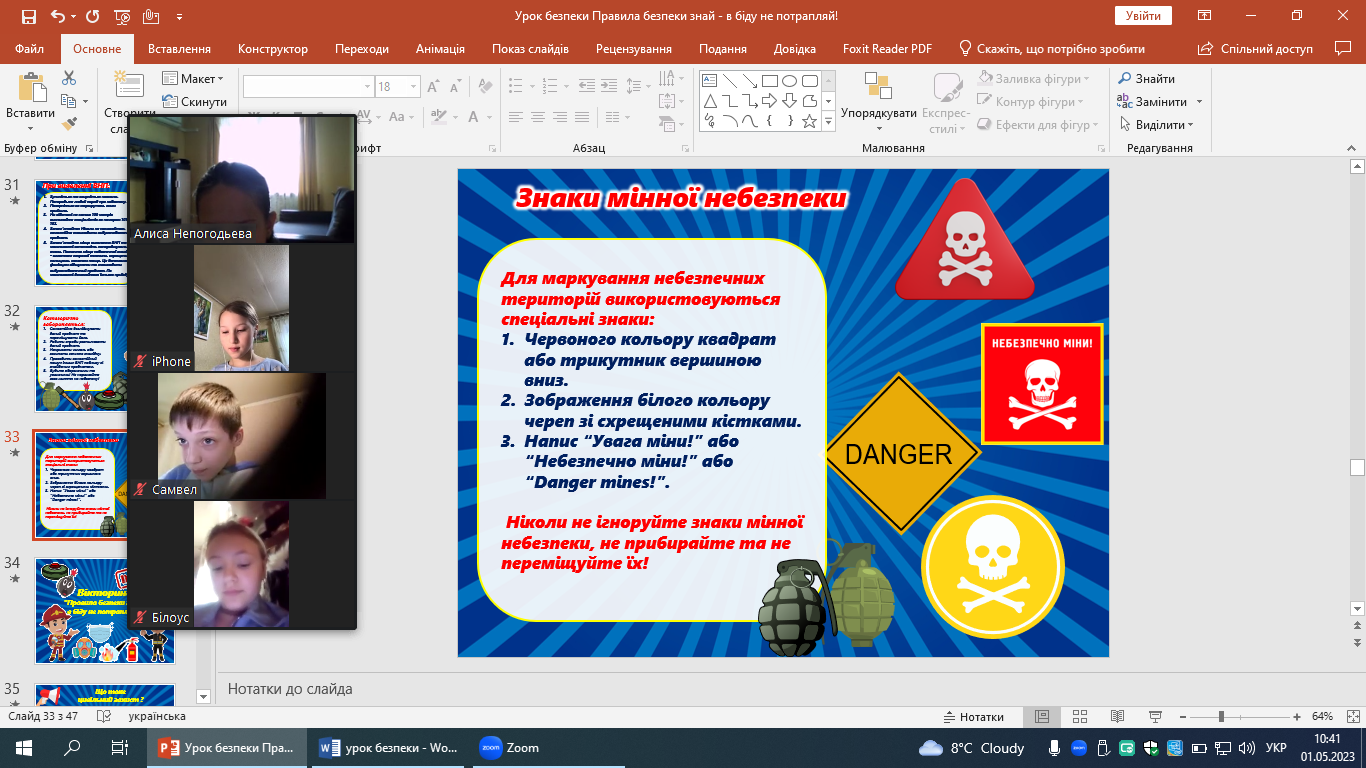
Task: Click Slide Show view icon in status bar
Action: [x=1153, y=717]
